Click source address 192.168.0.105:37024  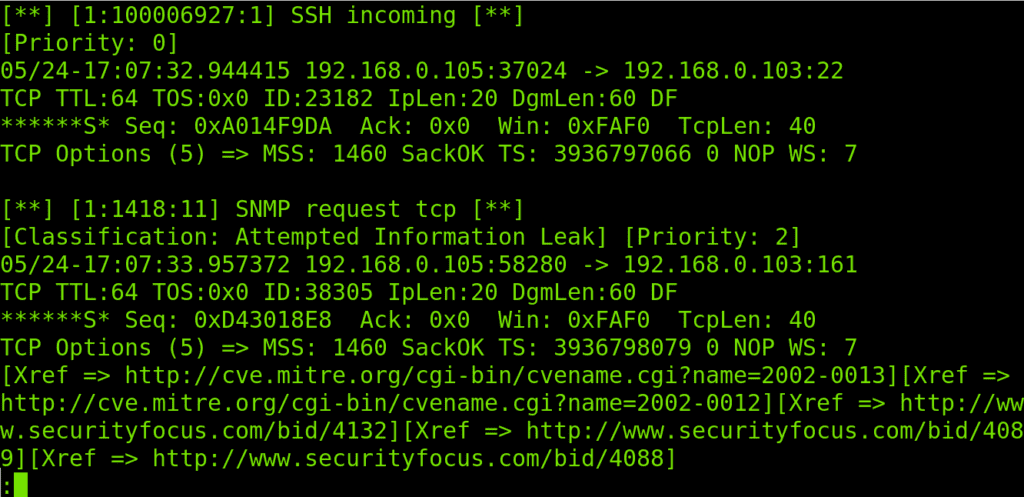coord(435,72)
